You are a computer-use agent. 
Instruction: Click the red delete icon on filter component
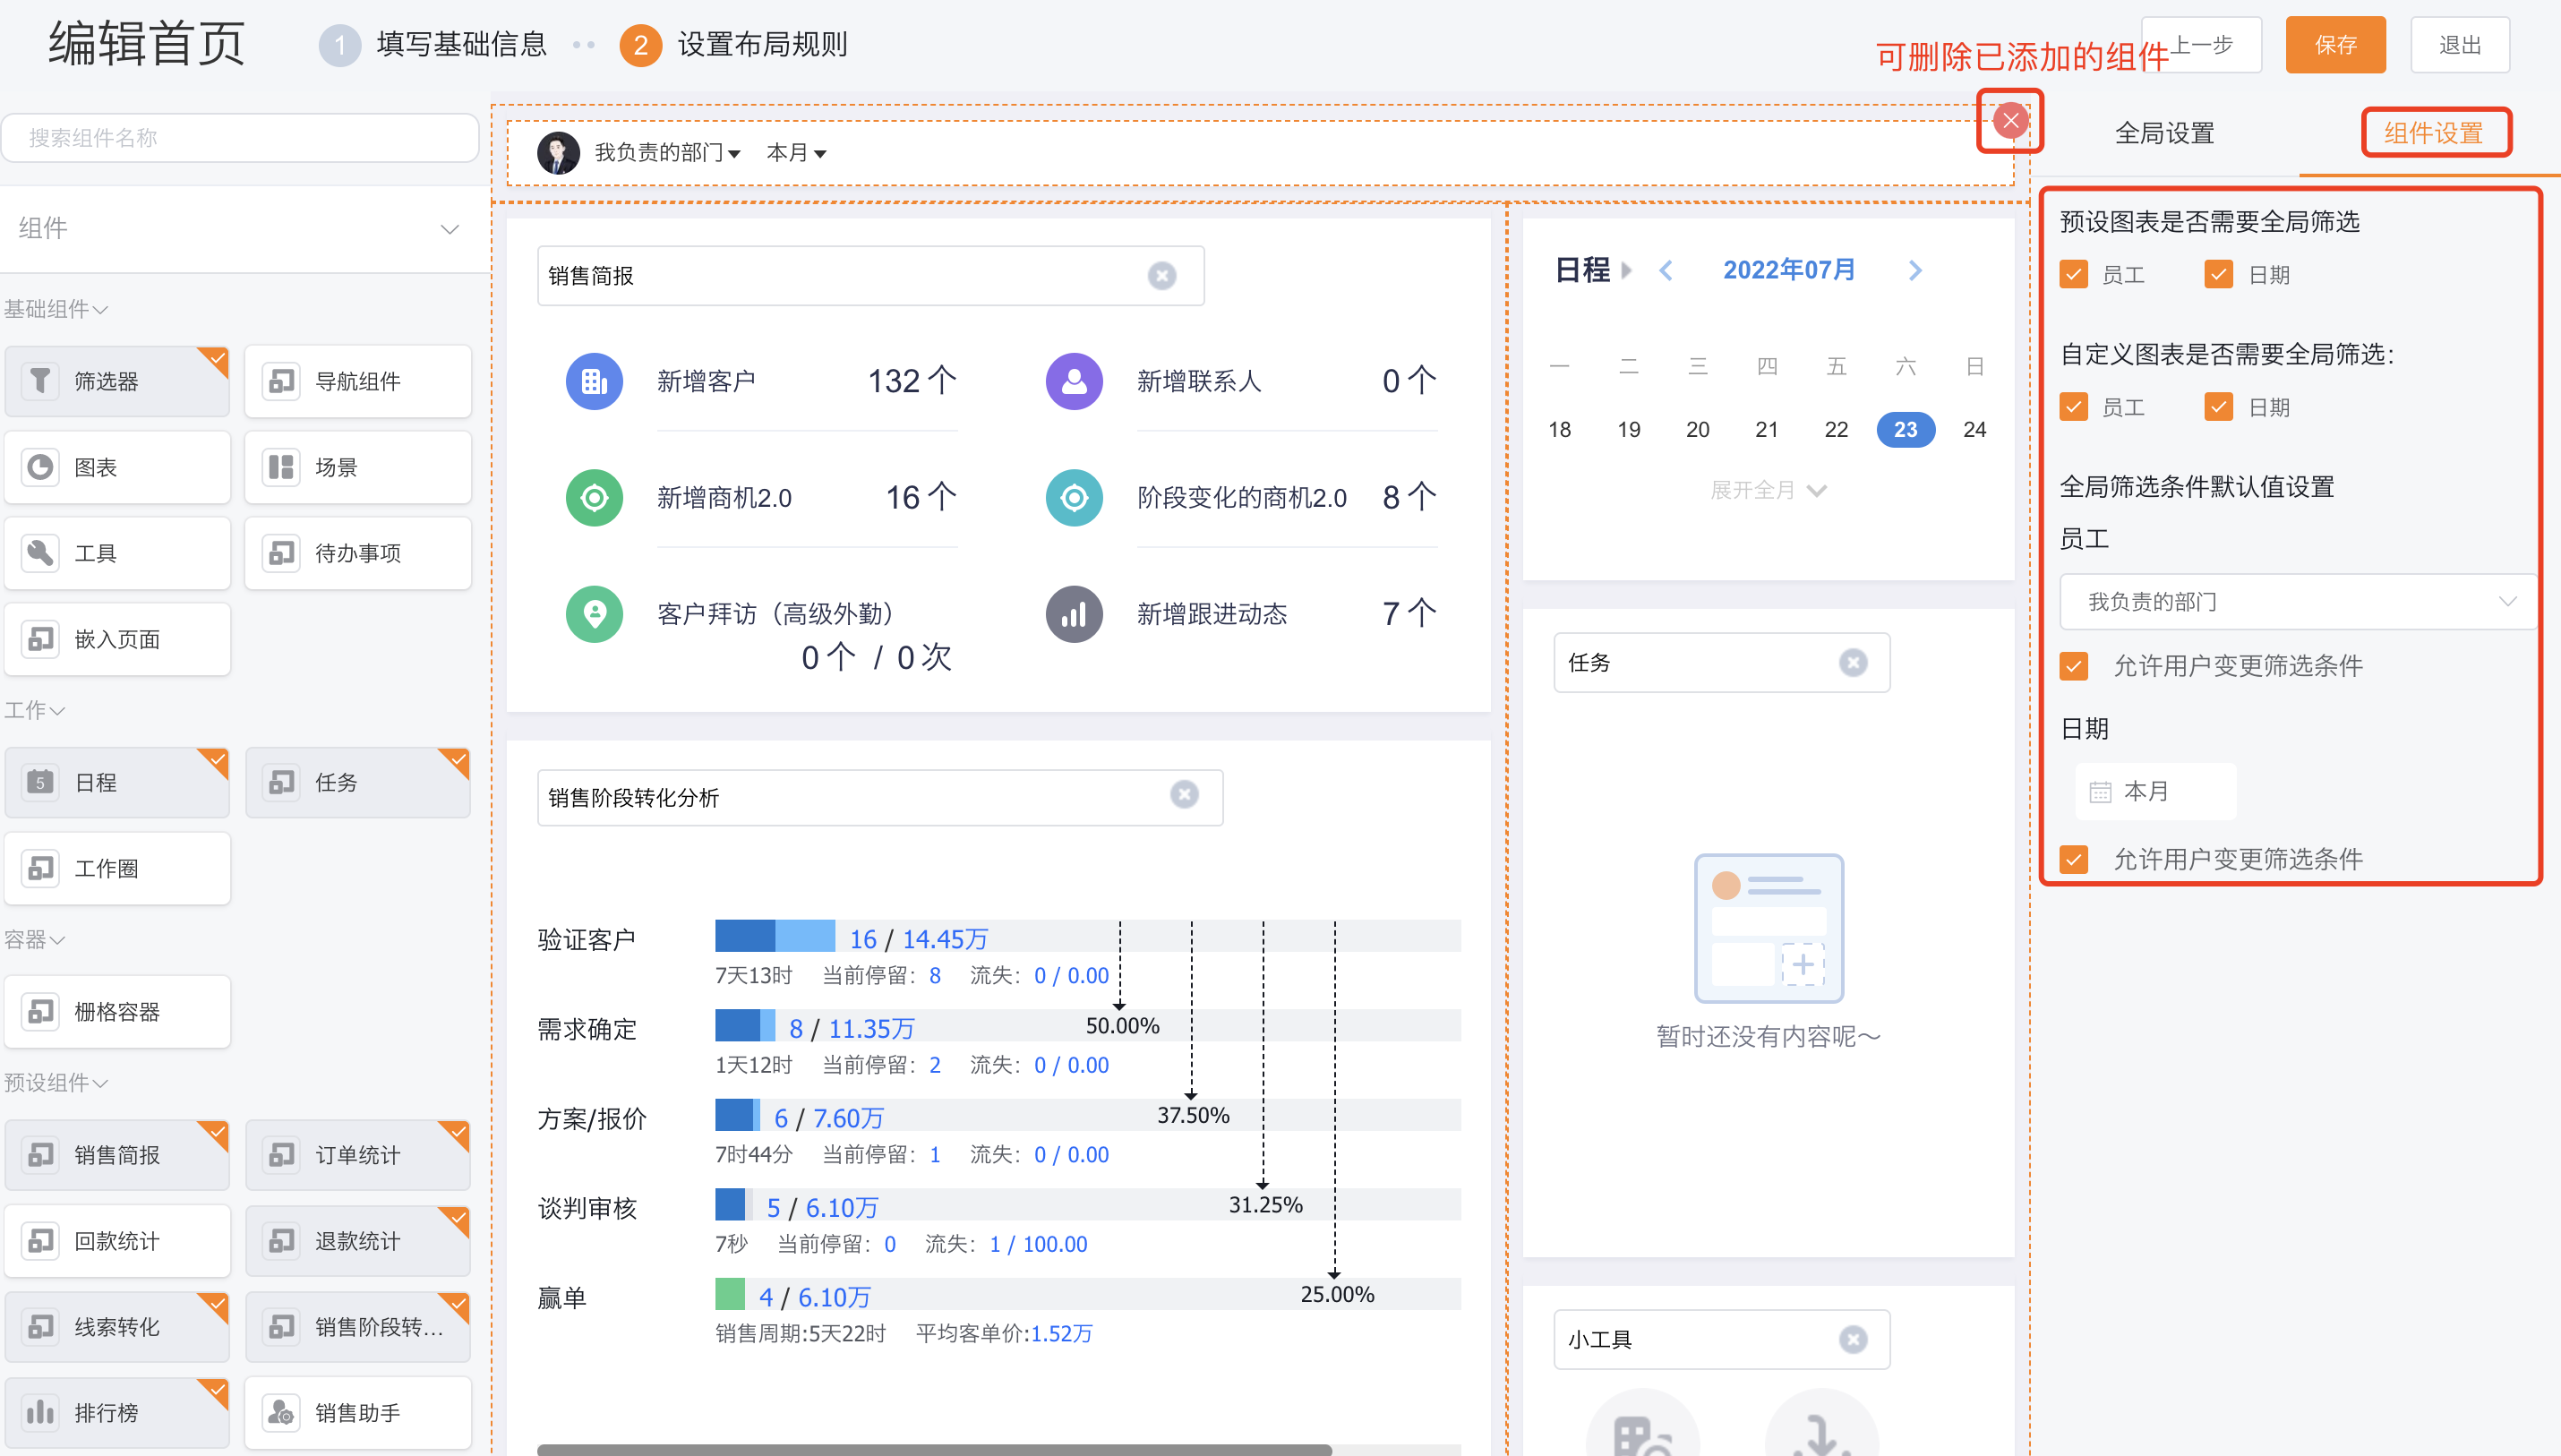click(2009, 121)
